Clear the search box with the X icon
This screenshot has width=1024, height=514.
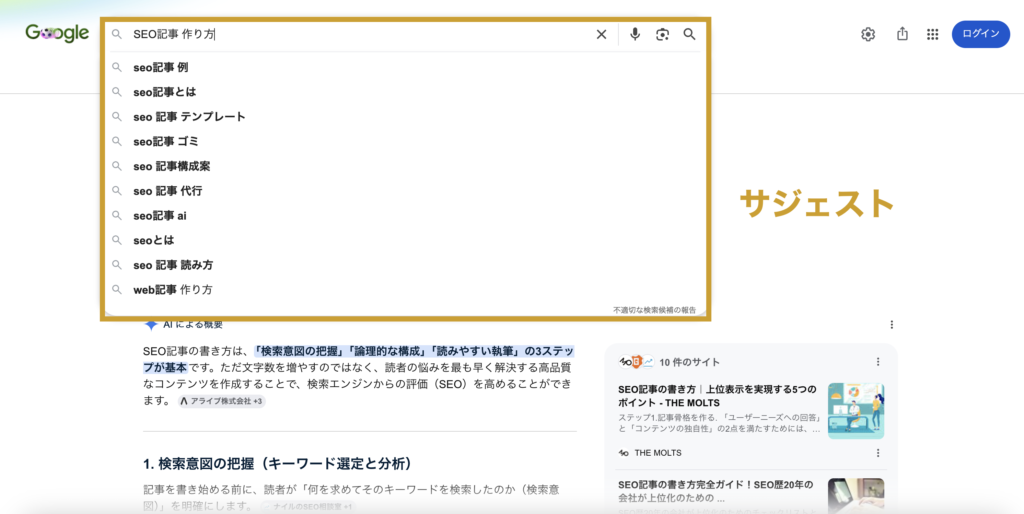pos(601,35)
